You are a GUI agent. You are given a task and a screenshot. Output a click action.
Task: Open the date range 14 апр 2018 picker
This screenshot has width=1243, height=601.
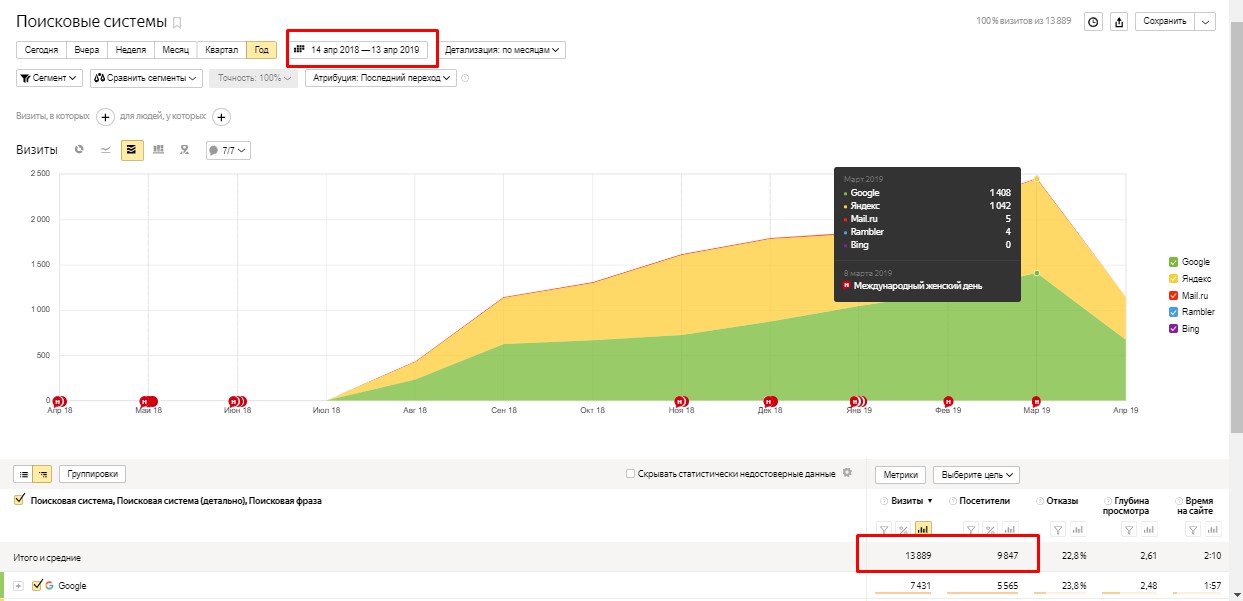(359, 49)
